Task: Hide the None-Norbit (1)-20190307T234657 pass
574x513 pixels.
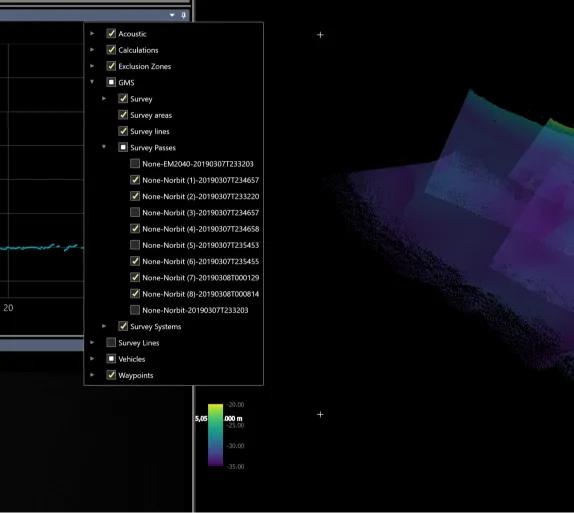Action: coord(135,180)
